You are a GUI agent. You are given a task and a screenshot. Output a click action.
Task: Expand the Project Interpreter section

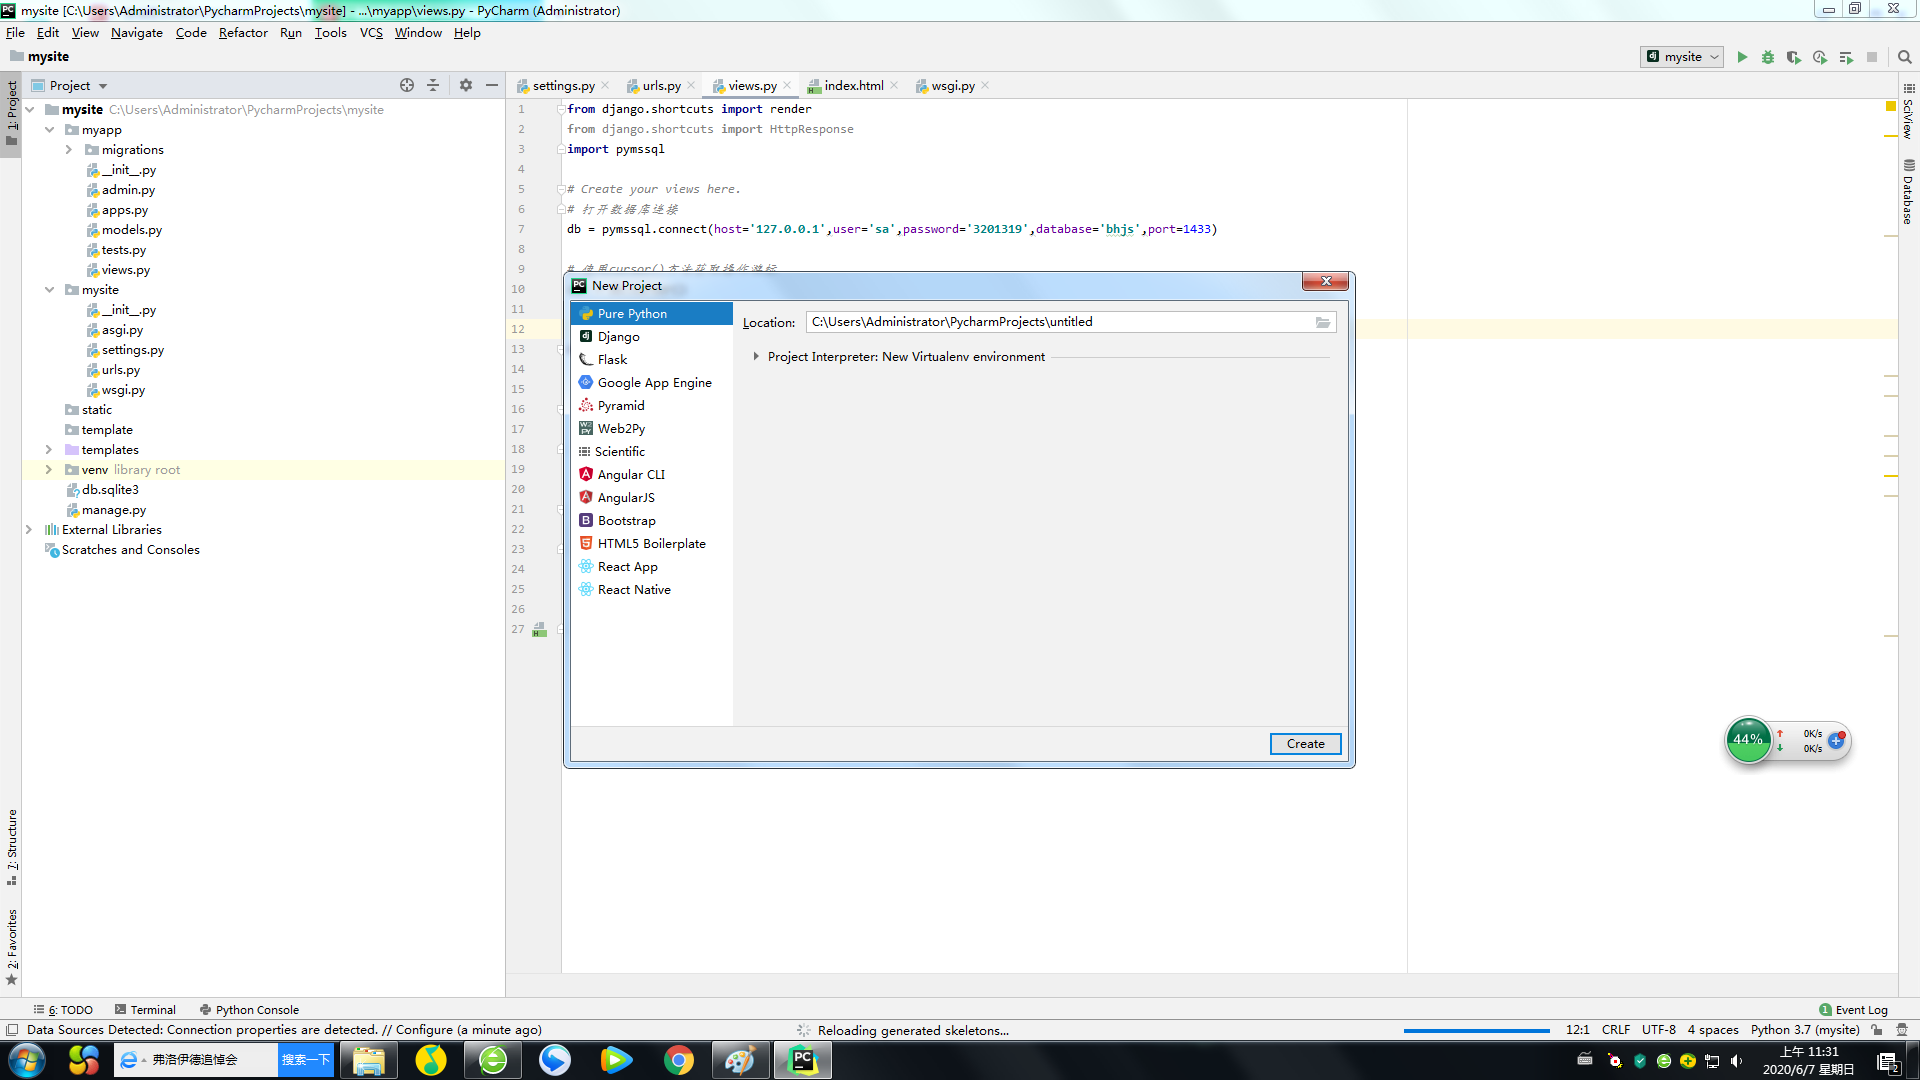tap(756, 357)
